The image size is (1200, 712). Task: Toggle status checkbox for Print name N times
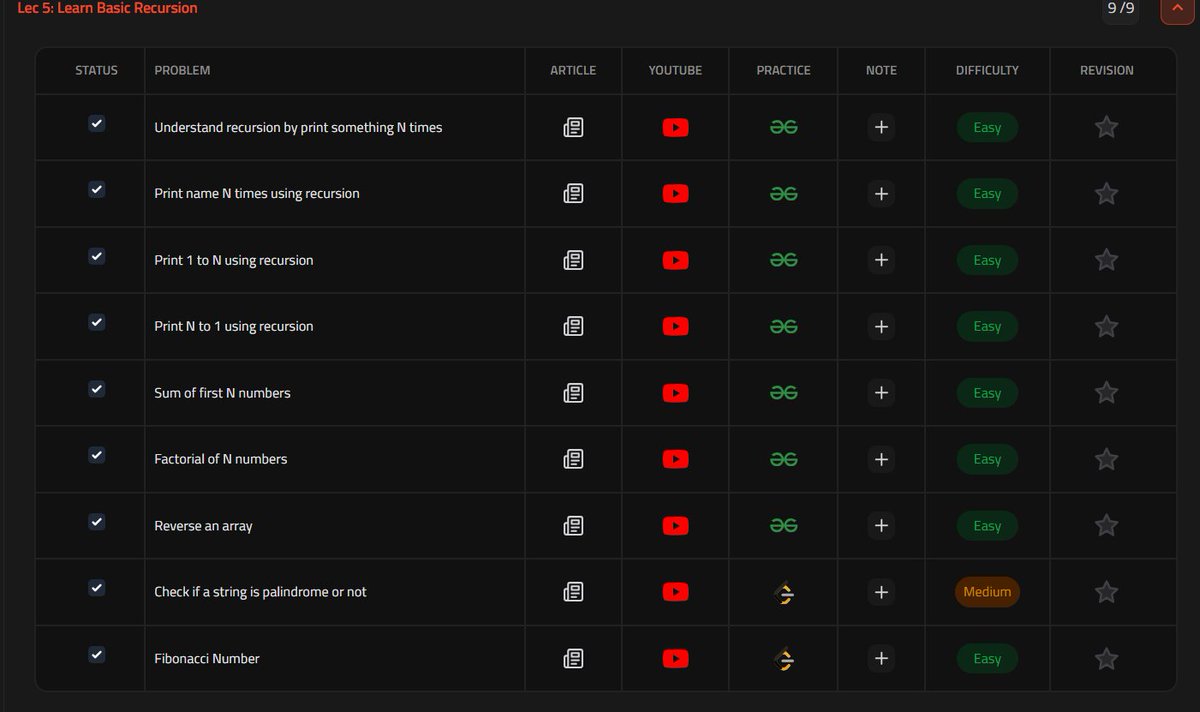[96, 189]
